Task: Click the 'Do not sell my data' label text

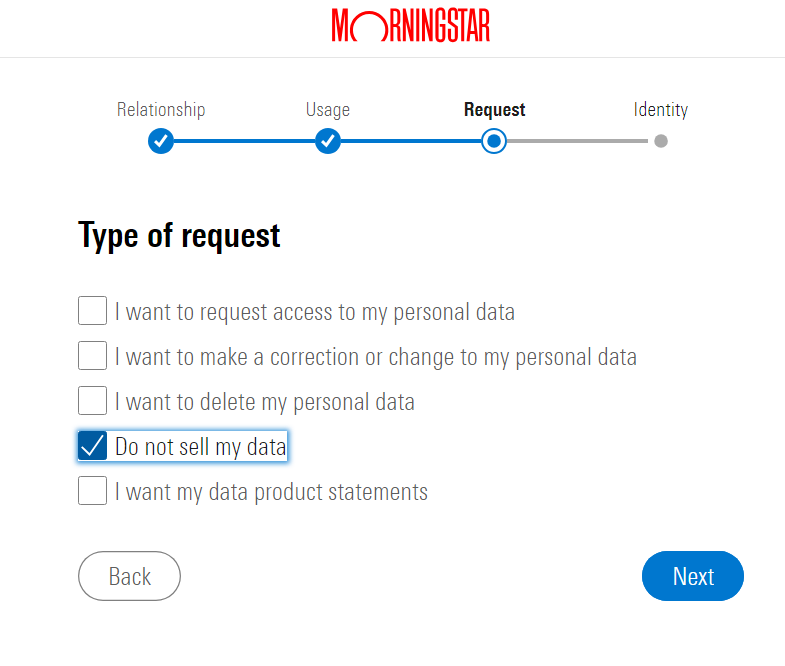Action: (x=200, y=447)
